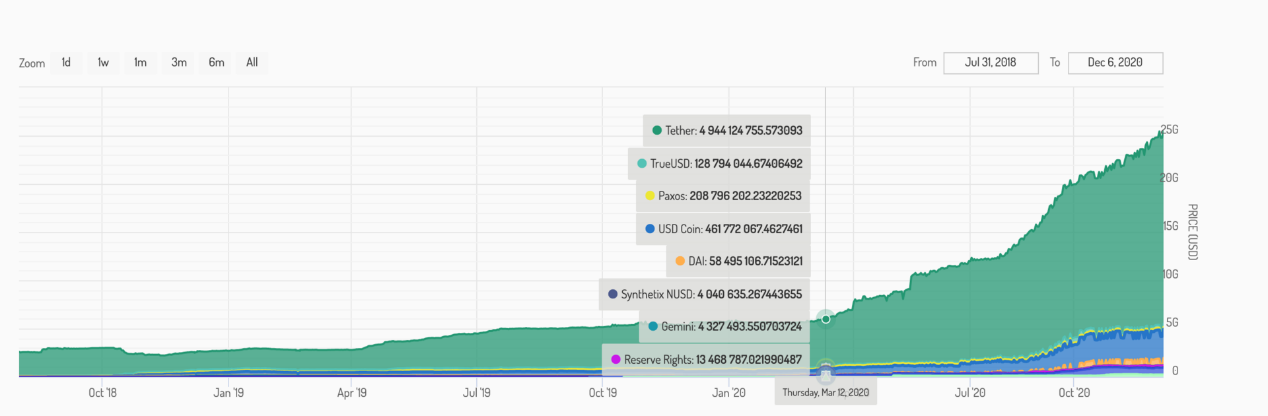Click the green Tether dot in tooltip
The image size is (1268, 416).
(x=657, y=130)
